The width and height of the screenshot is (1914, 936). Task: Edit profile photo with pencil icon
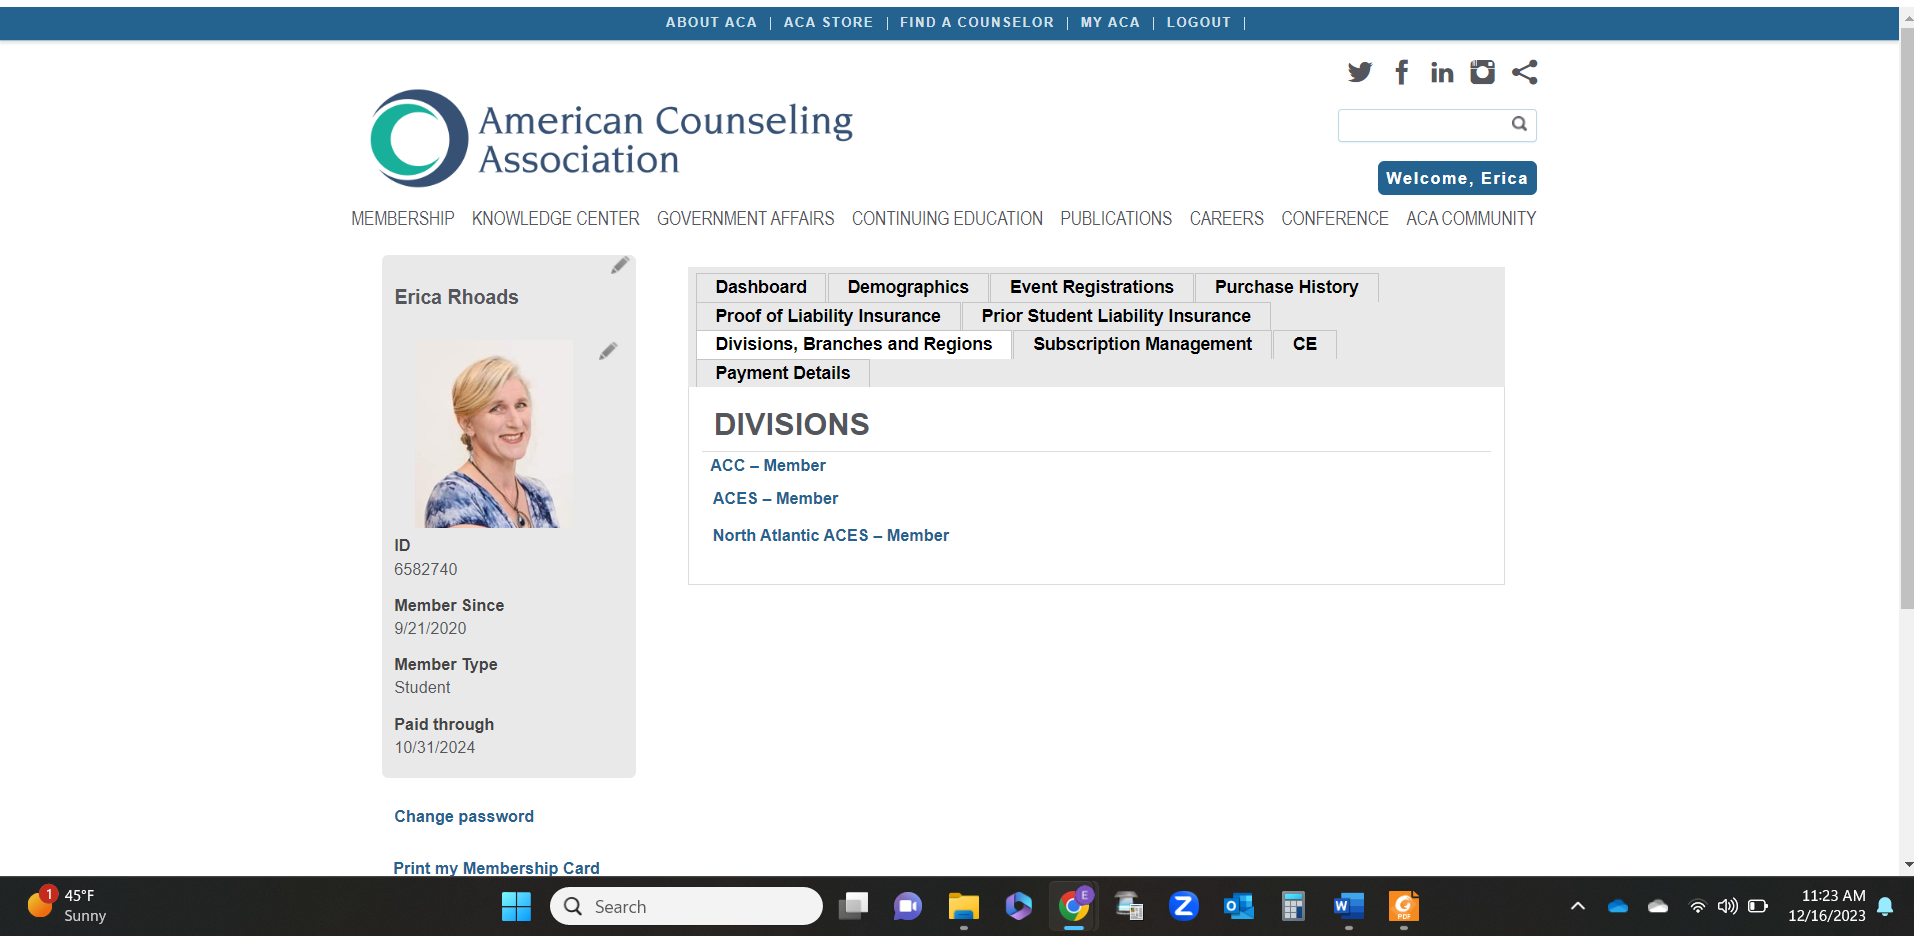click(x=608, y=351)
